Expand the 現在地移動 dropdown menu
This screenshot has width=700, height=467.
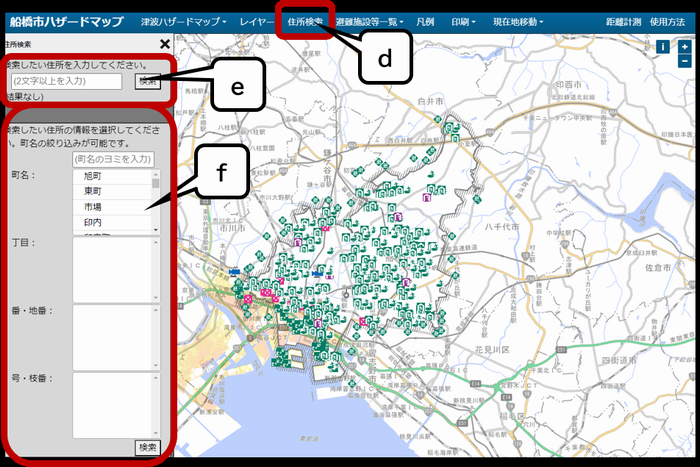coord(518,21)
